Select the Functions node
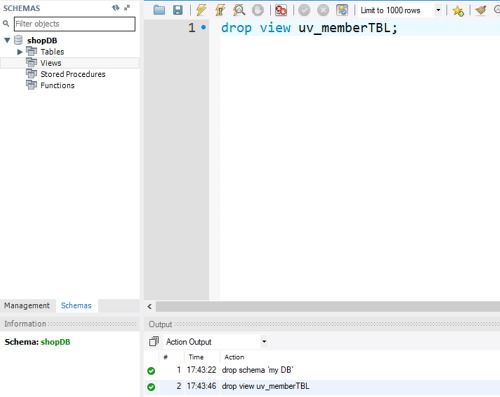This screenshot has height=397, width=500. click(x=57, y=85)
